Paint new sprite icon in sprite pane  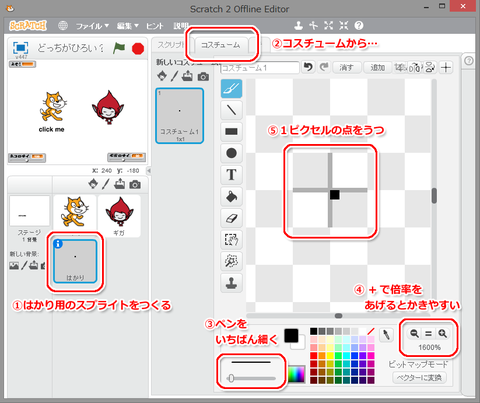coord(106,184)
